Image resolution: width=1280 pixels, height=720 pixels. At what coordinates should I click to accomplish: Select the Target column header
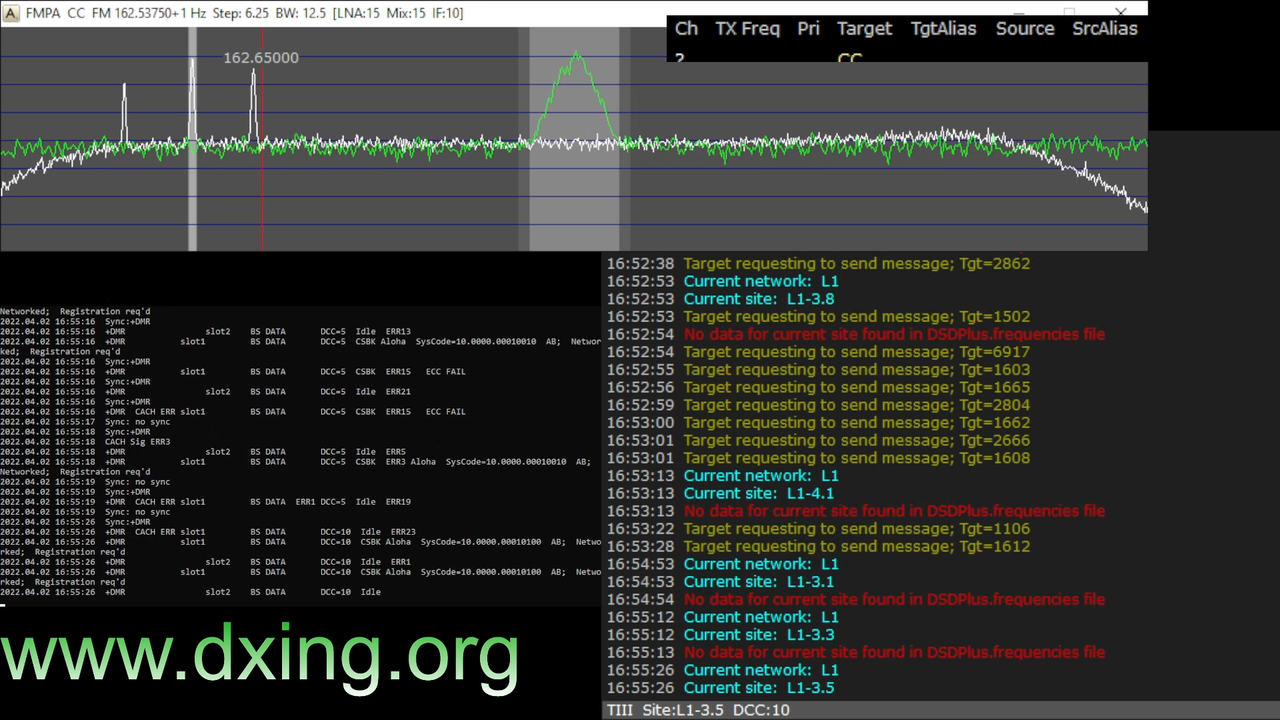click(864, 28)
